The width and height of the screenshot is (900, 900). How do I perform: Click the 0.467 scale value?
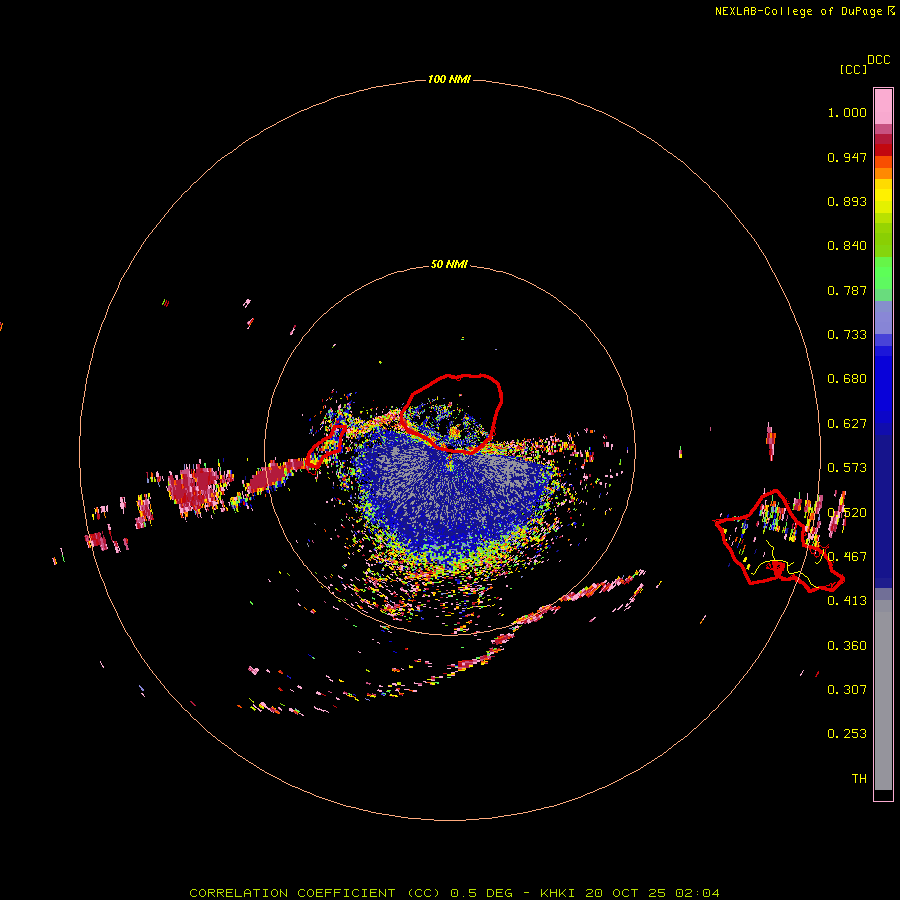pos(847,557)
